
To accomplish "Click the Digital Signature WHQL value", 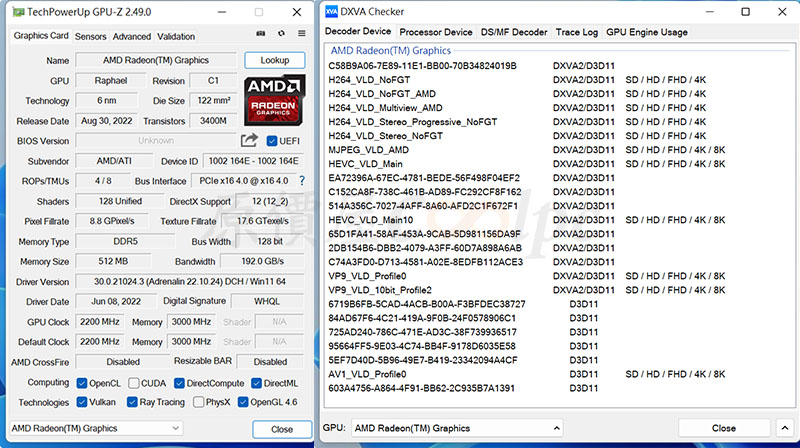I will point(267,302).
